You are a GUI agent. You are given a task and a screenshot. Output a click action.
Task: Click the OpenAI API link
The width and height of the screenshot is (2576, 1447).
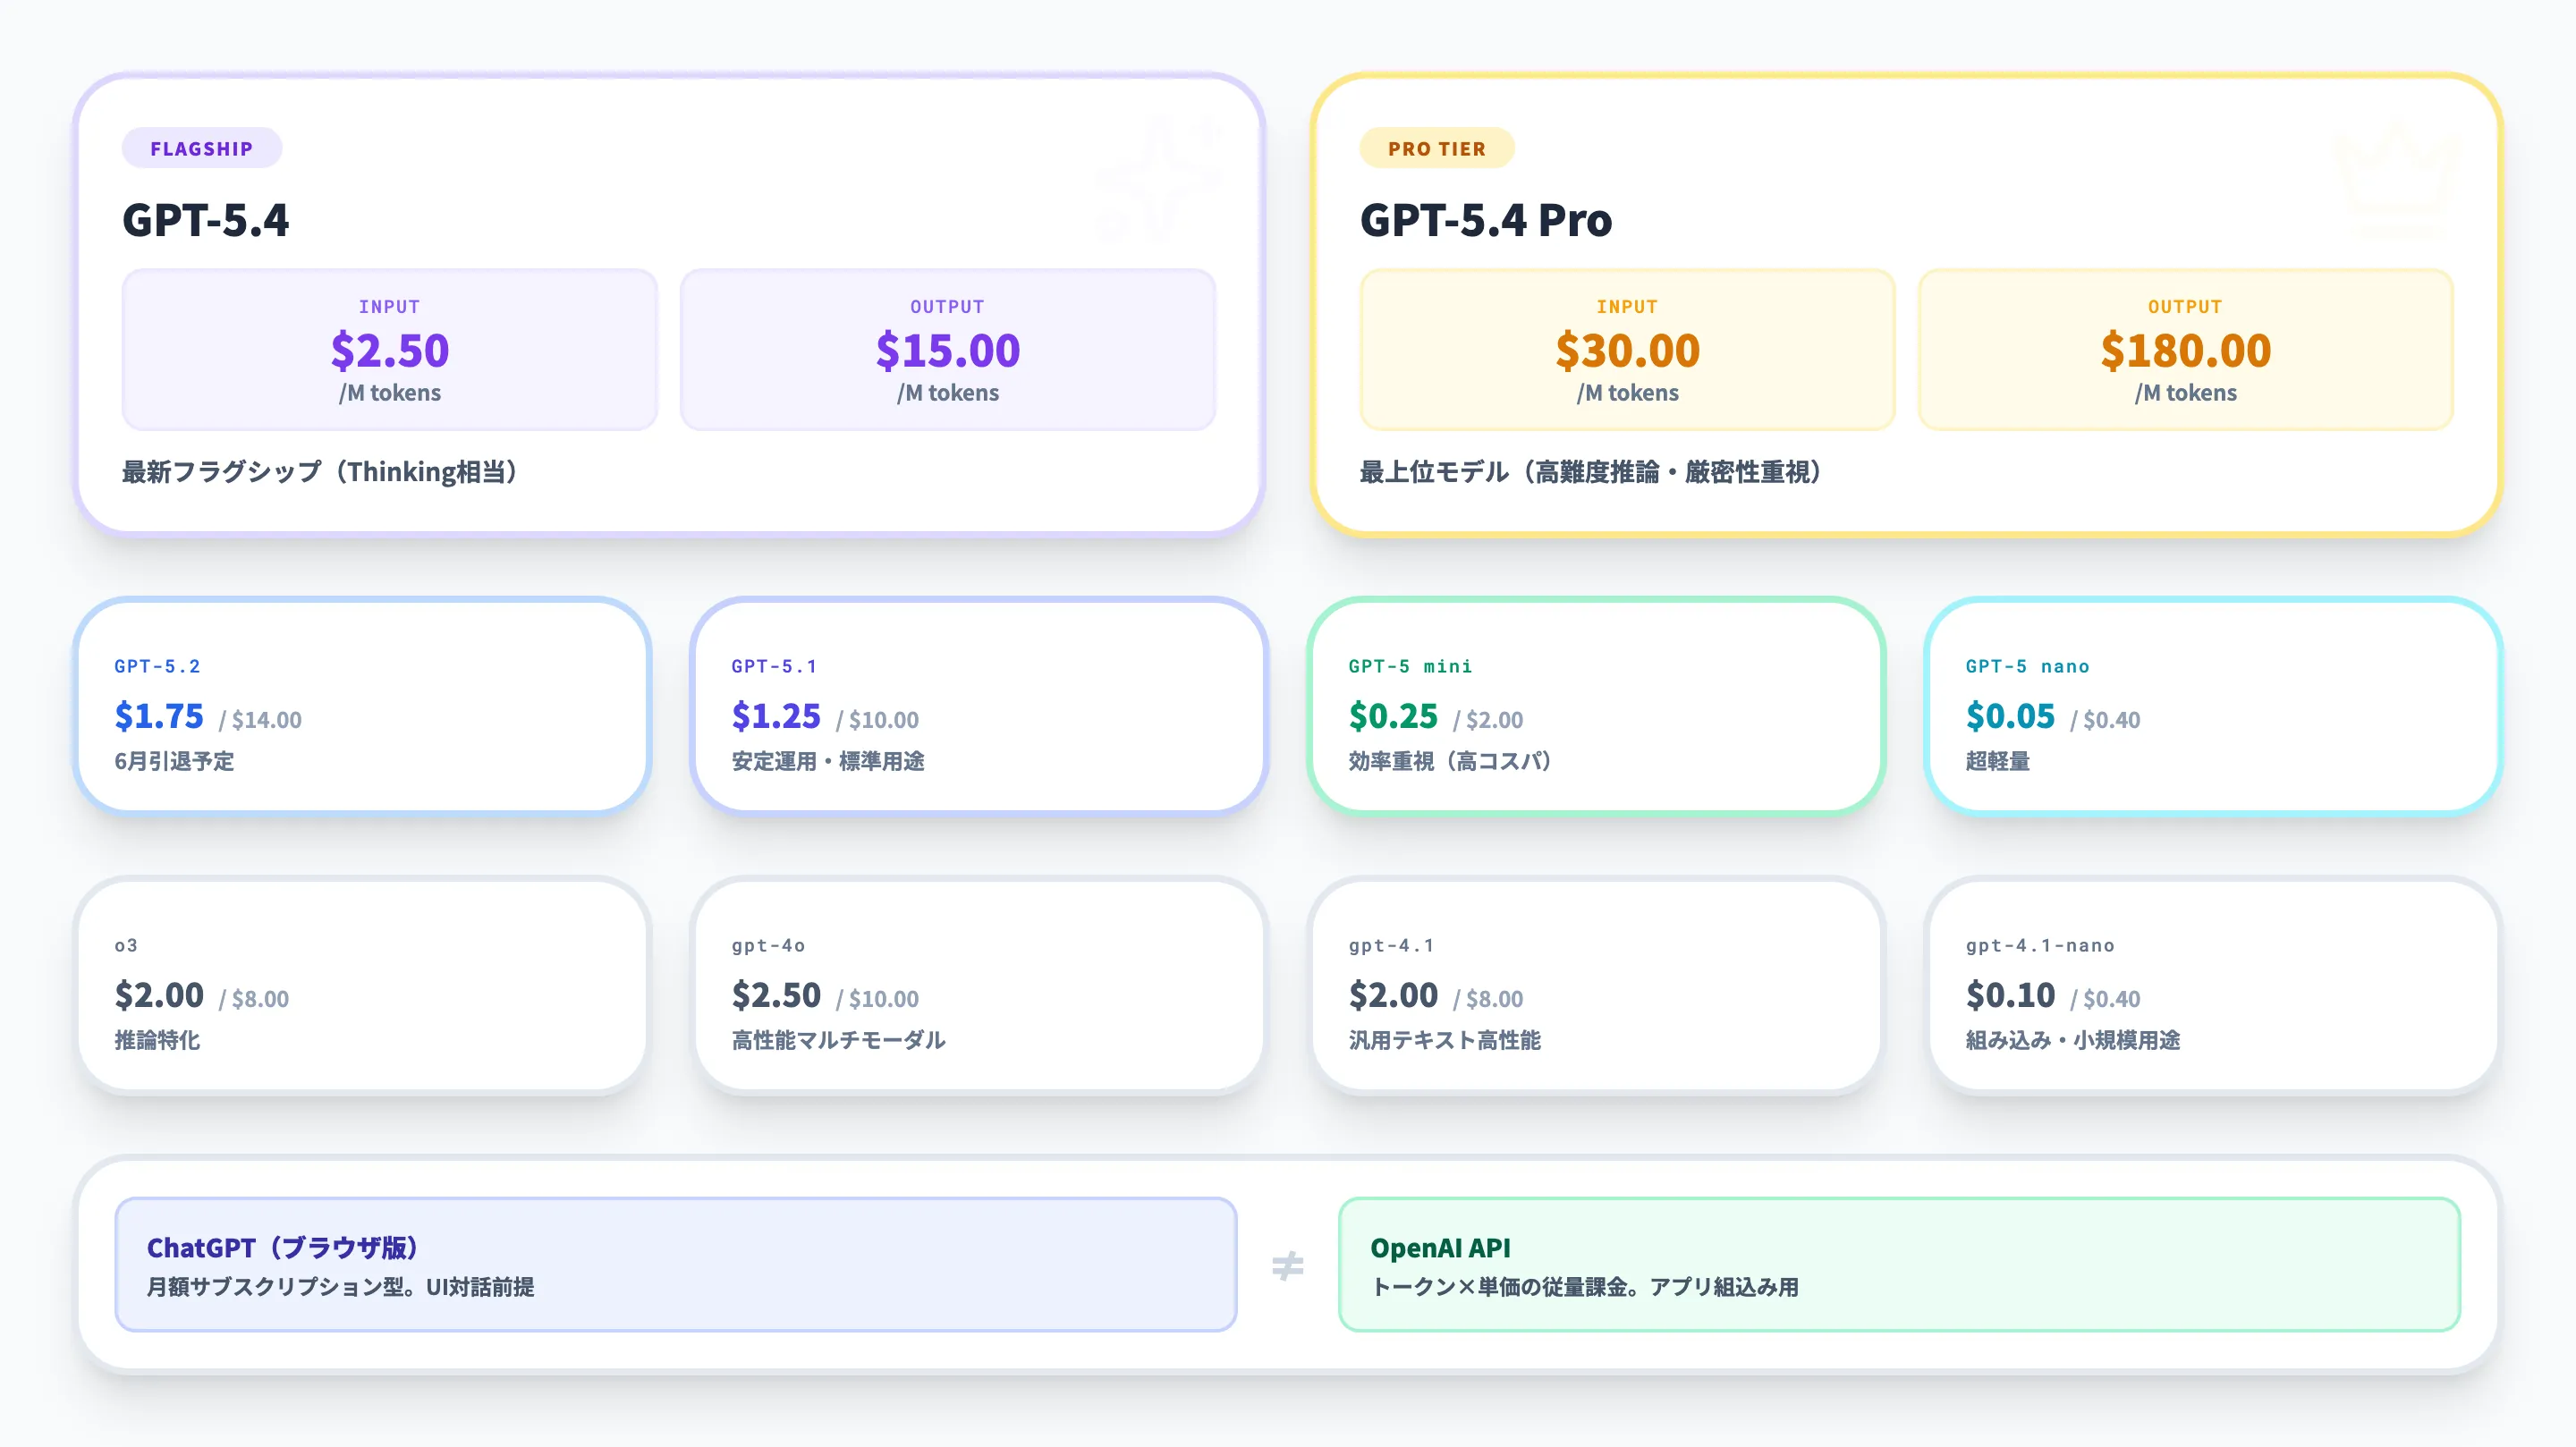(x=1440, y=1248)
